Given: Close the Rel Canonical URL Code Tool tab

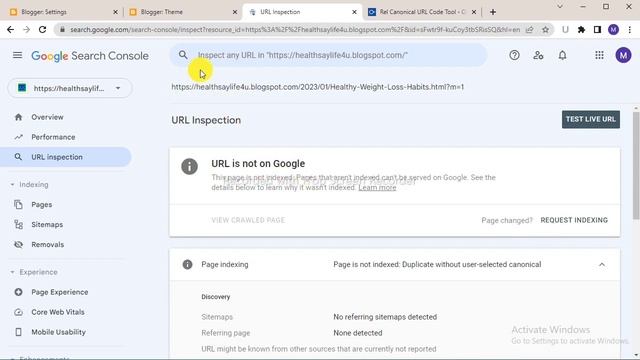Looking at the screenshot, I should (x=474, y=12).
